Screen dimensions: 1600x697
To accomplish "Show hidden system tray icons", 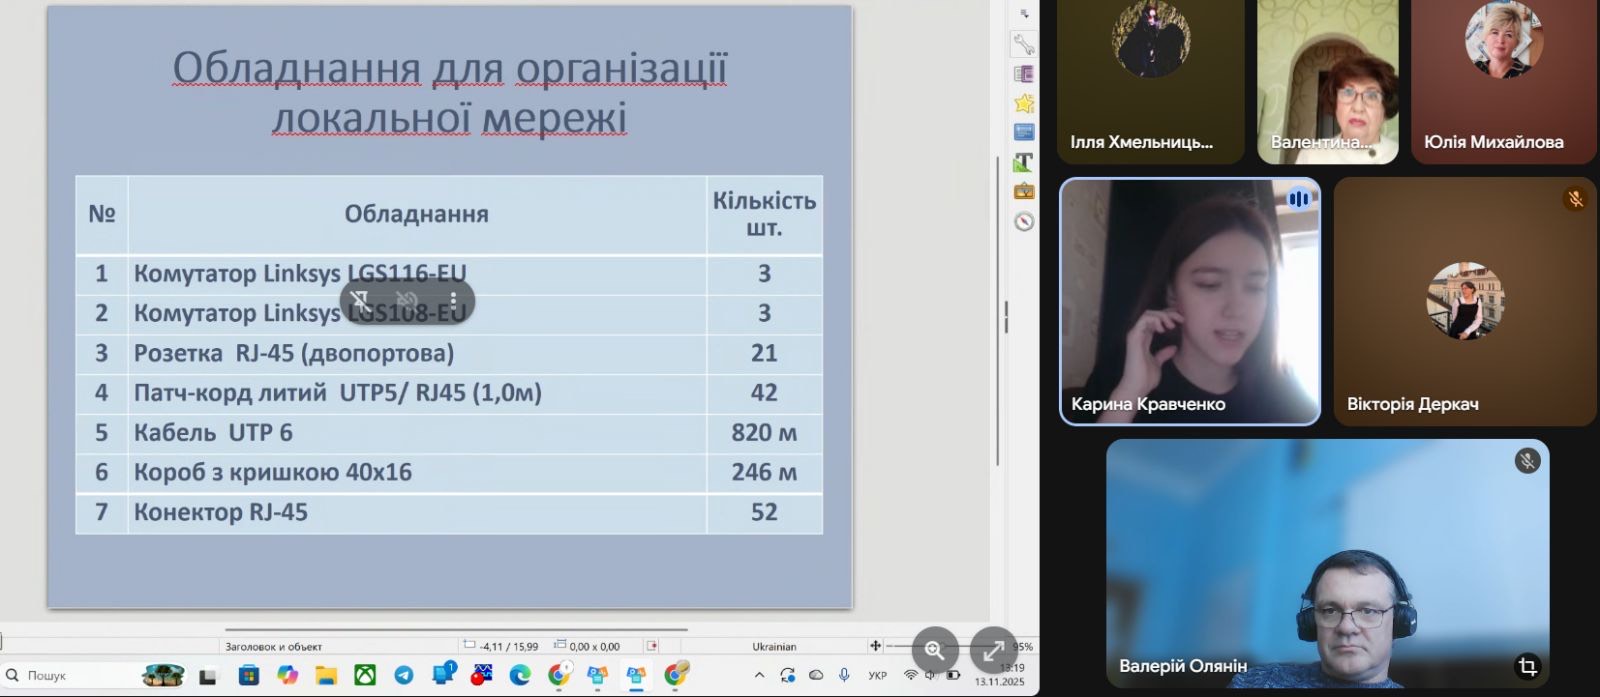I will (759, 676).
